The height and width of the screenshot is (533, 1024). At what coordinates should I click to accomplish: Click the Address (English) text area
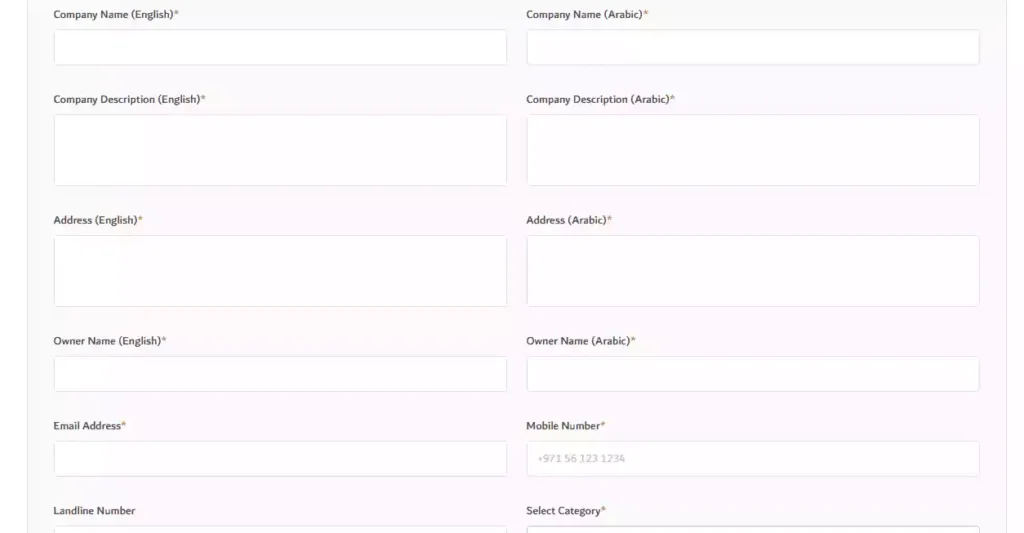coord(280,271)
